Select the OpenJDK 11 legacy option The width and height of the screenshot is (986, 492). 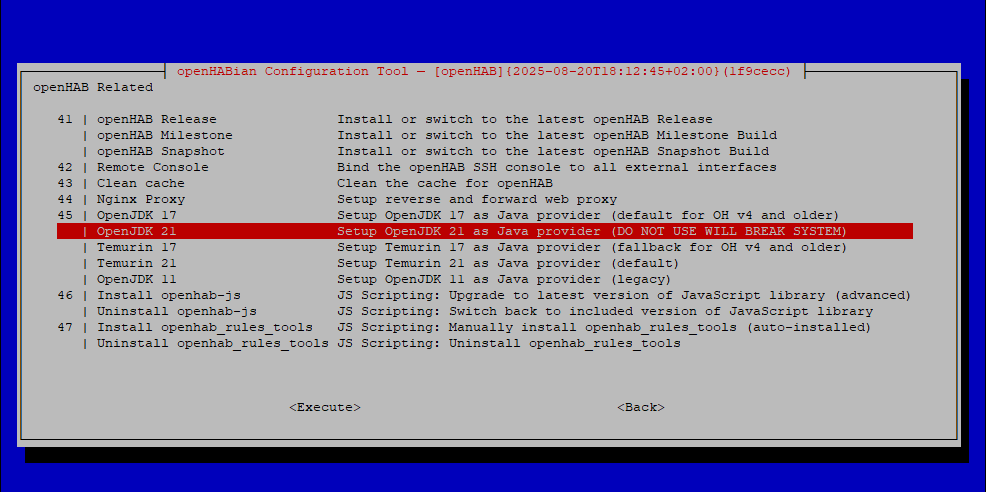(484, 279)
